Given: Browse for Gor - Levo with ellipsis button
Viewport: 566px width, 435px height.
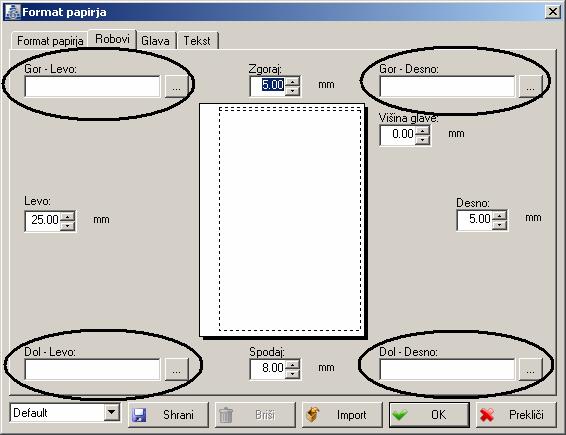Looking at the screenshot, I should [176, 86].
